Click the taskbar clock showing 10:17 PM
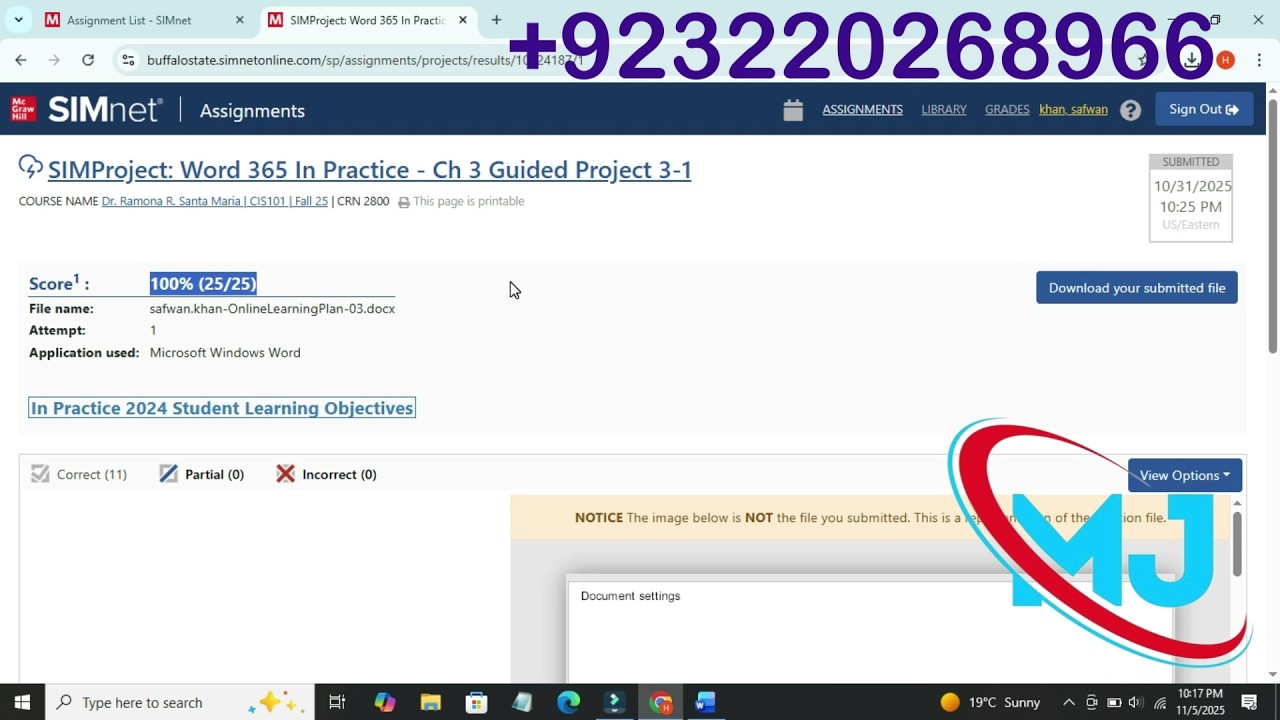Viewport: 1280px width, 720px height. [1200, 702]
